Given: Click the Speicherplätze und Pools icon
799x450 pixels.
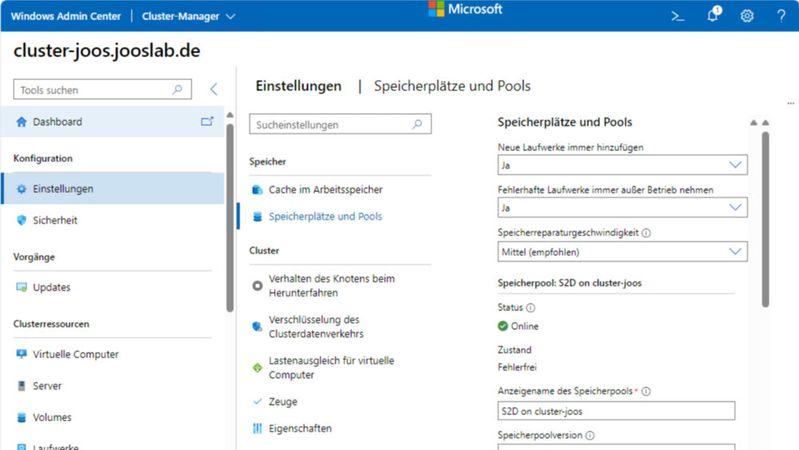Looking at the screenshot, I should [x=257, y=217].
